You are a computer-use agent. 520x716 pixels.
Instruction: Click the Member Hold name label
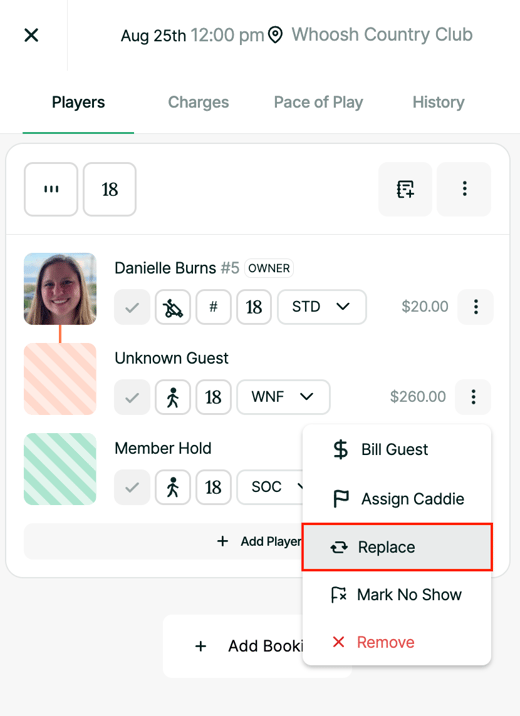[163, 448]
